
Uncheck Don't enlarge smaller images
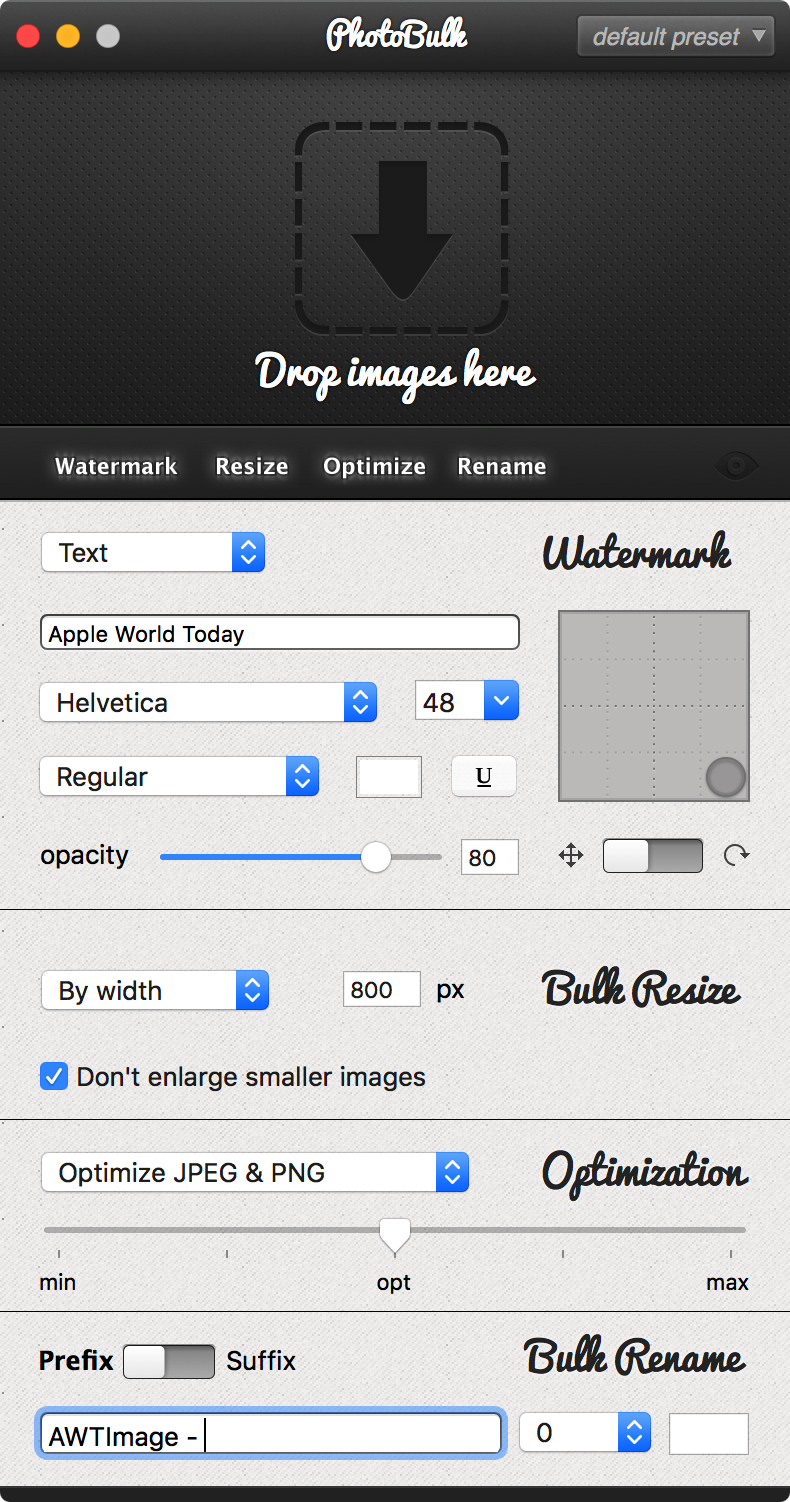tap(54, 1077)
